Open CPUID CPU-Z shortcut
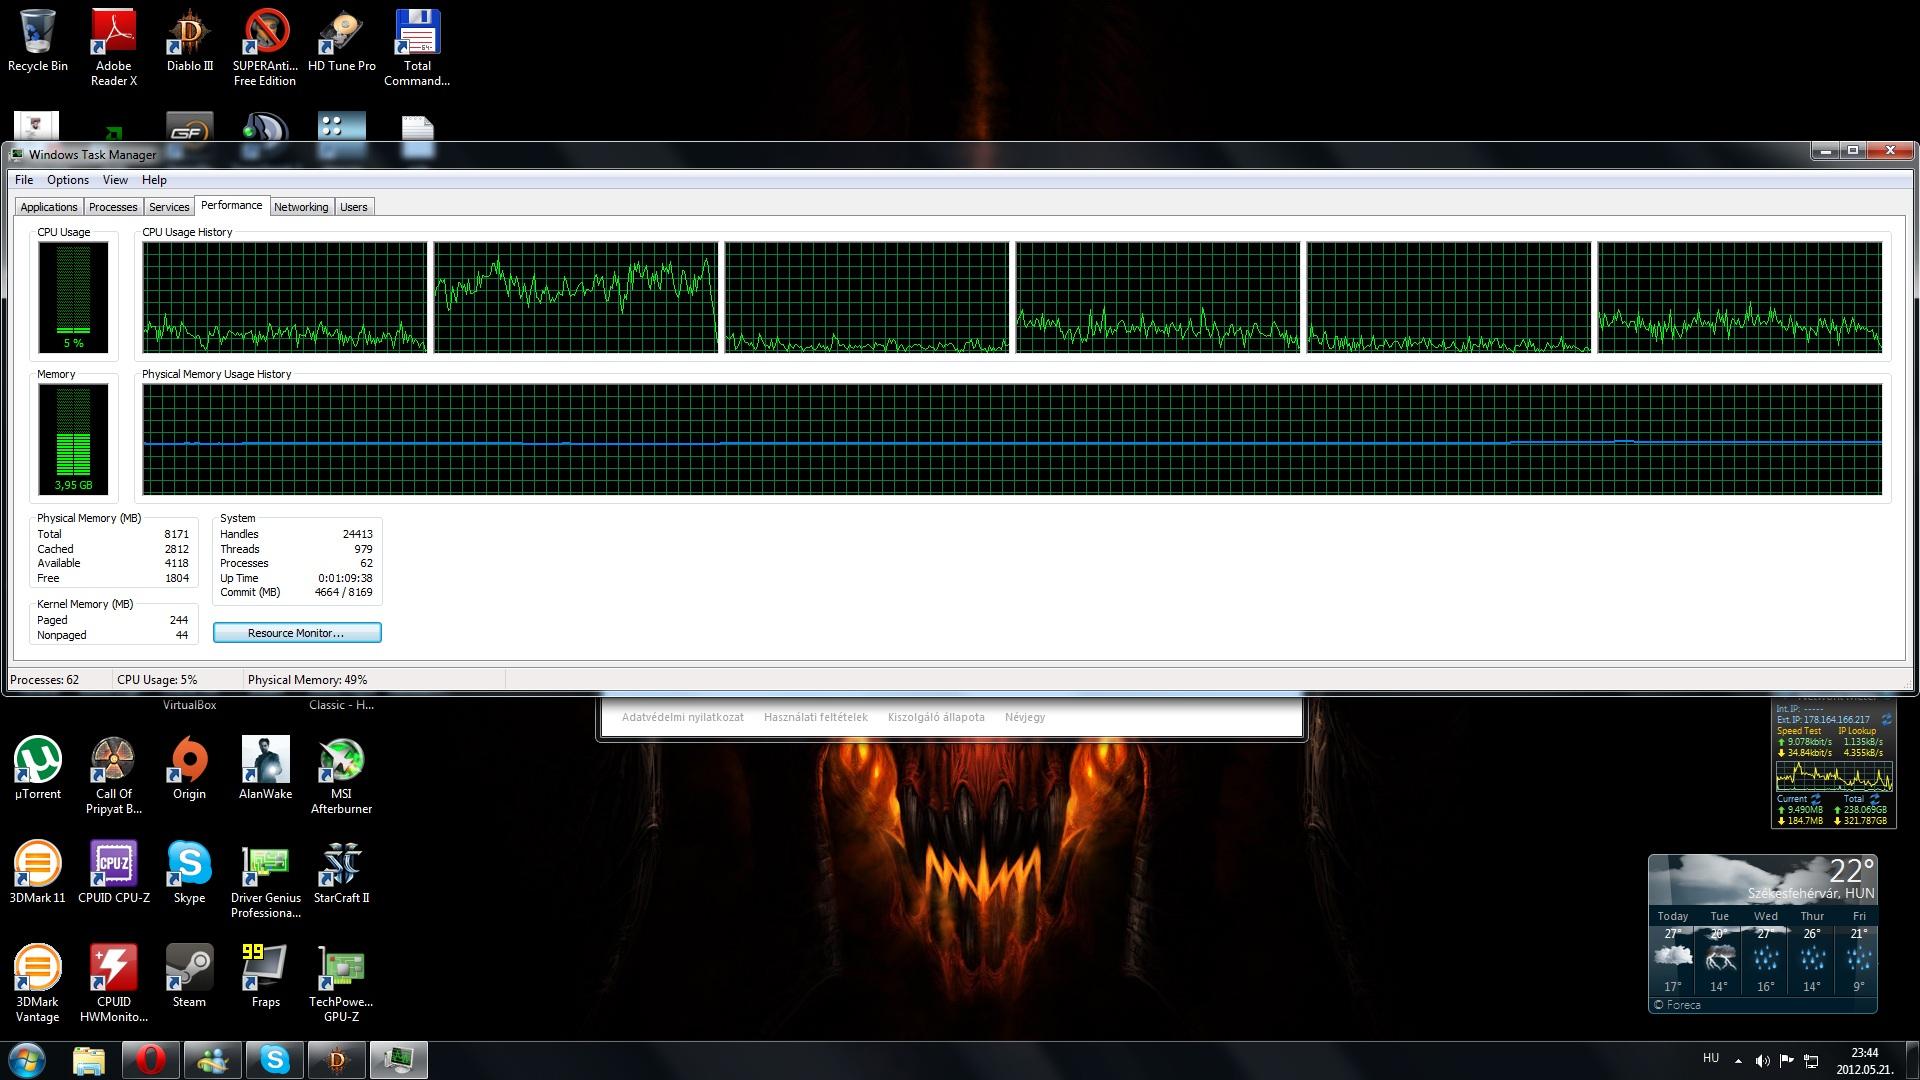This screenshot has width=1920, height=1080. 114,872
